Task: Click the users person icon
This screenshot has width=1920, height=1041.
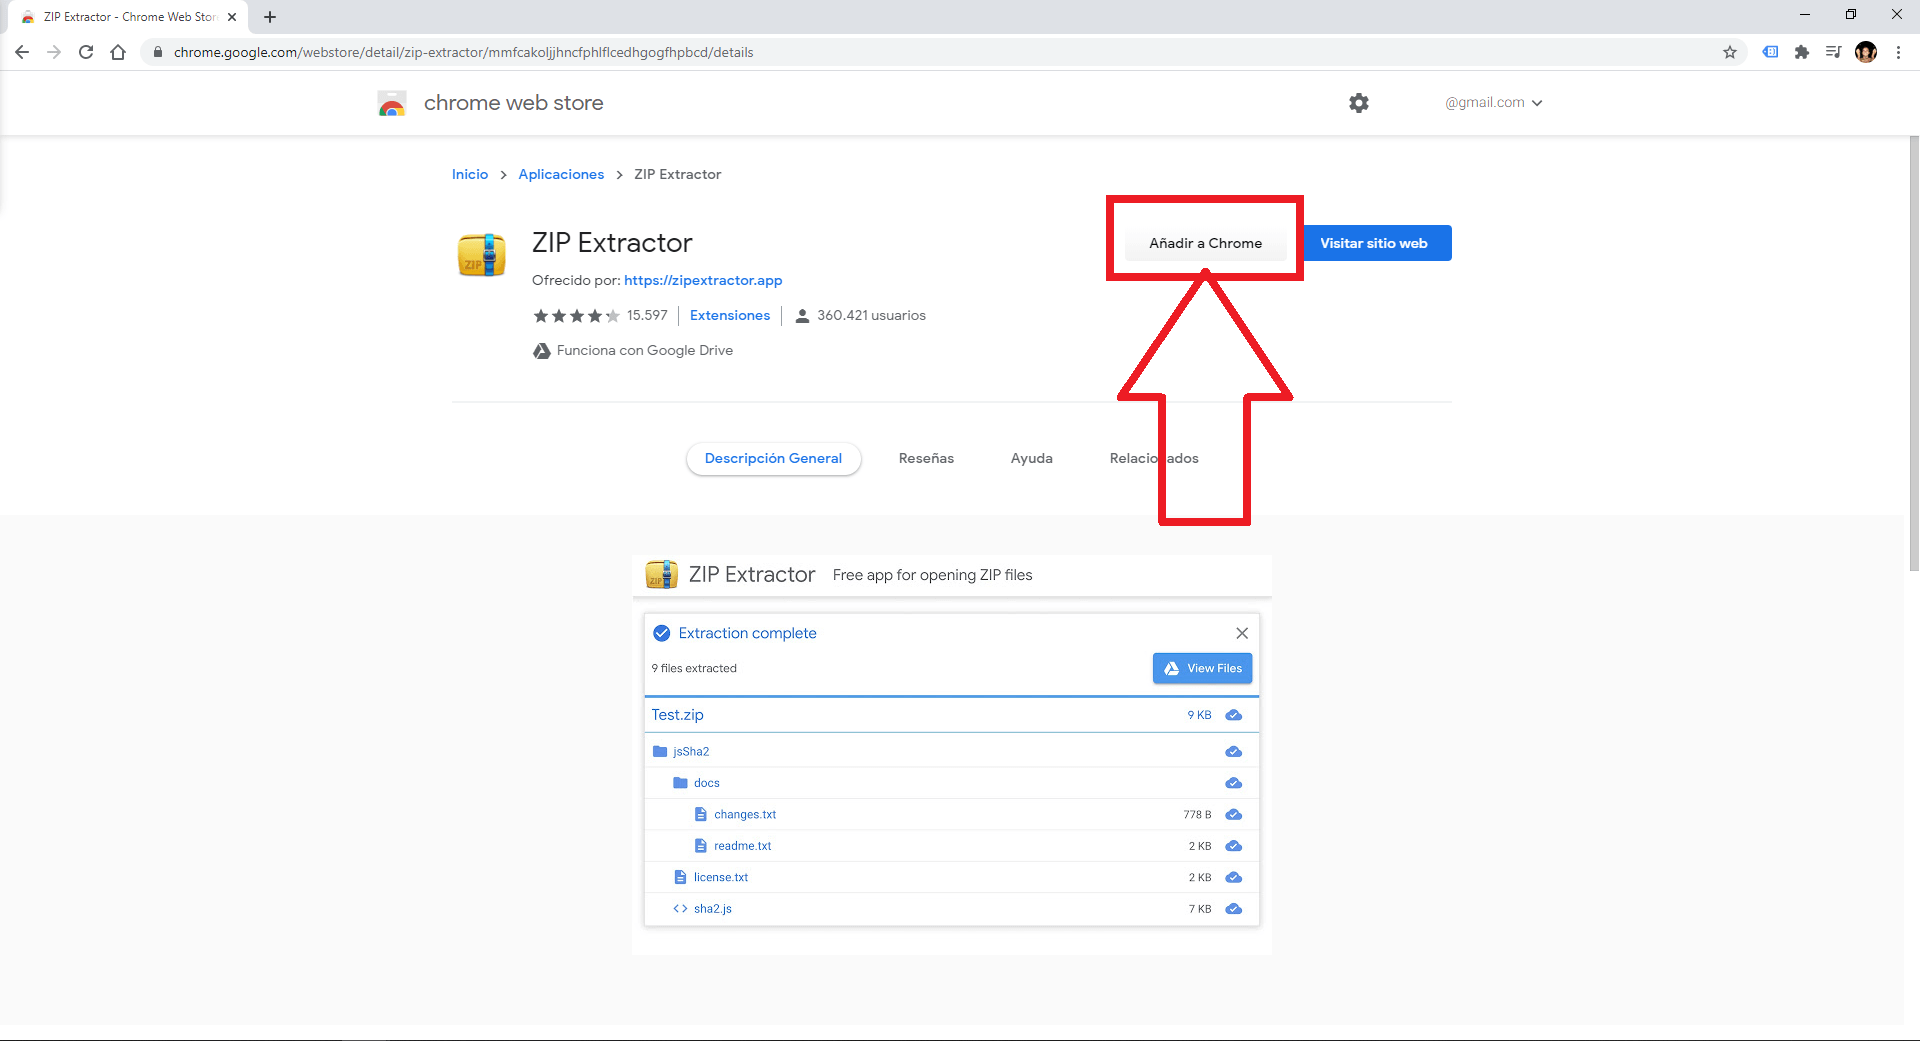Action: [x=802, y=316]
